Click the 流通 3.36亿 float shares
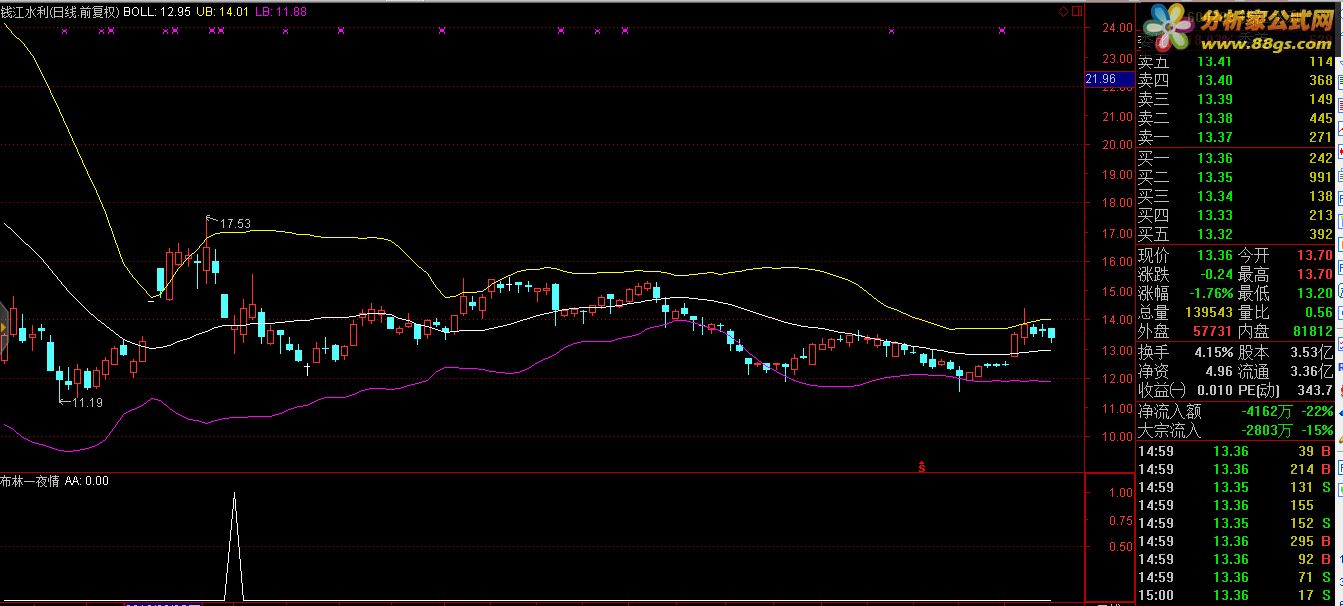The width and height of the screenshot is (1343, 606). tap(1286, 371)
